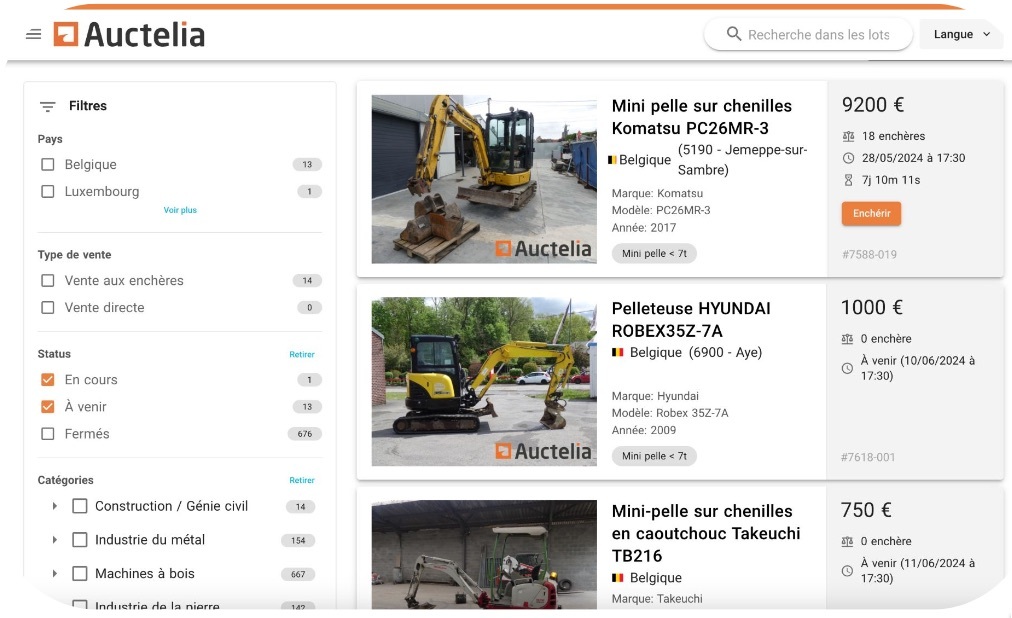Viewport: 1012px width, 618px height.
Task: Click the search magnifier icon
Action: pos(734,34)
